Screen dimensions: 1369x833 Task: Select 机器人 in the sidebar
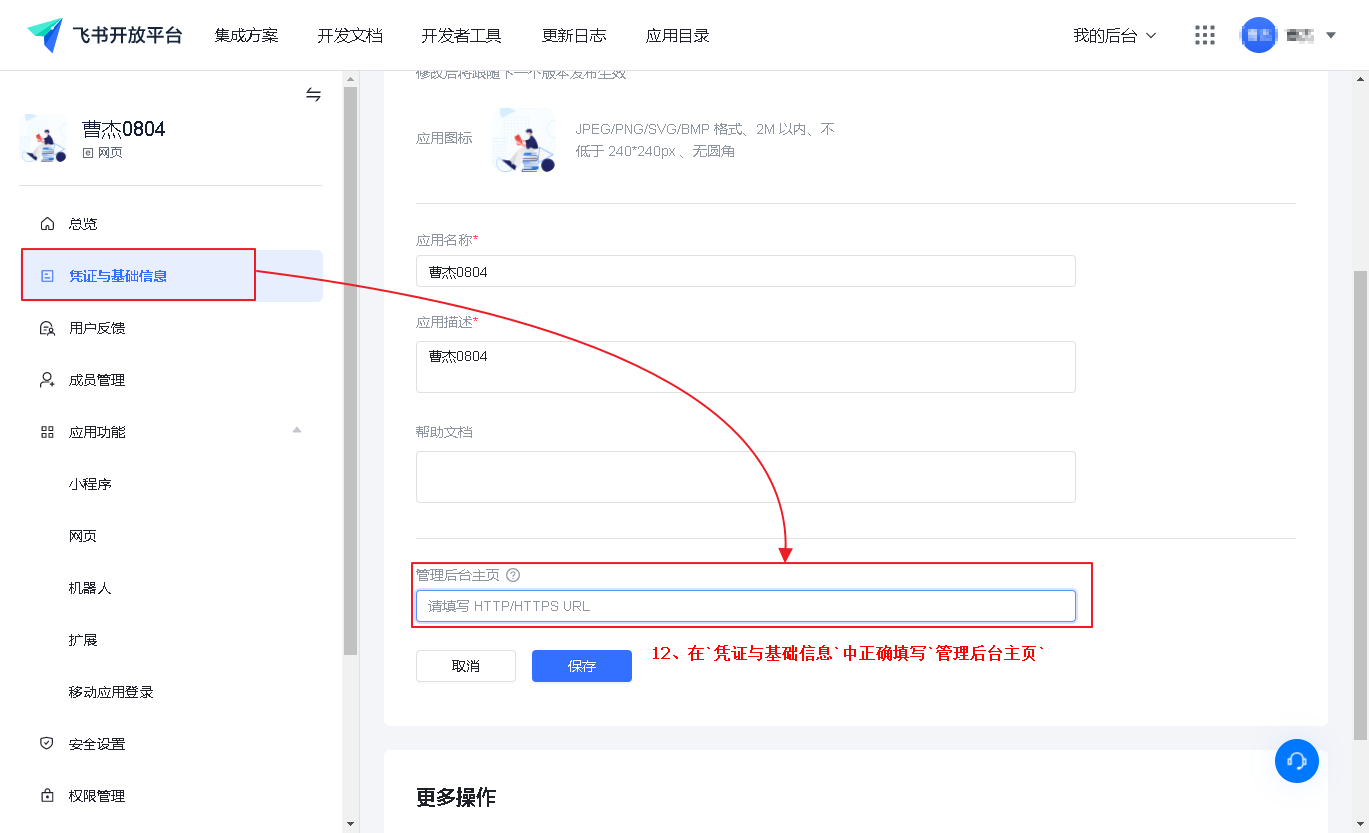[90, 588]
